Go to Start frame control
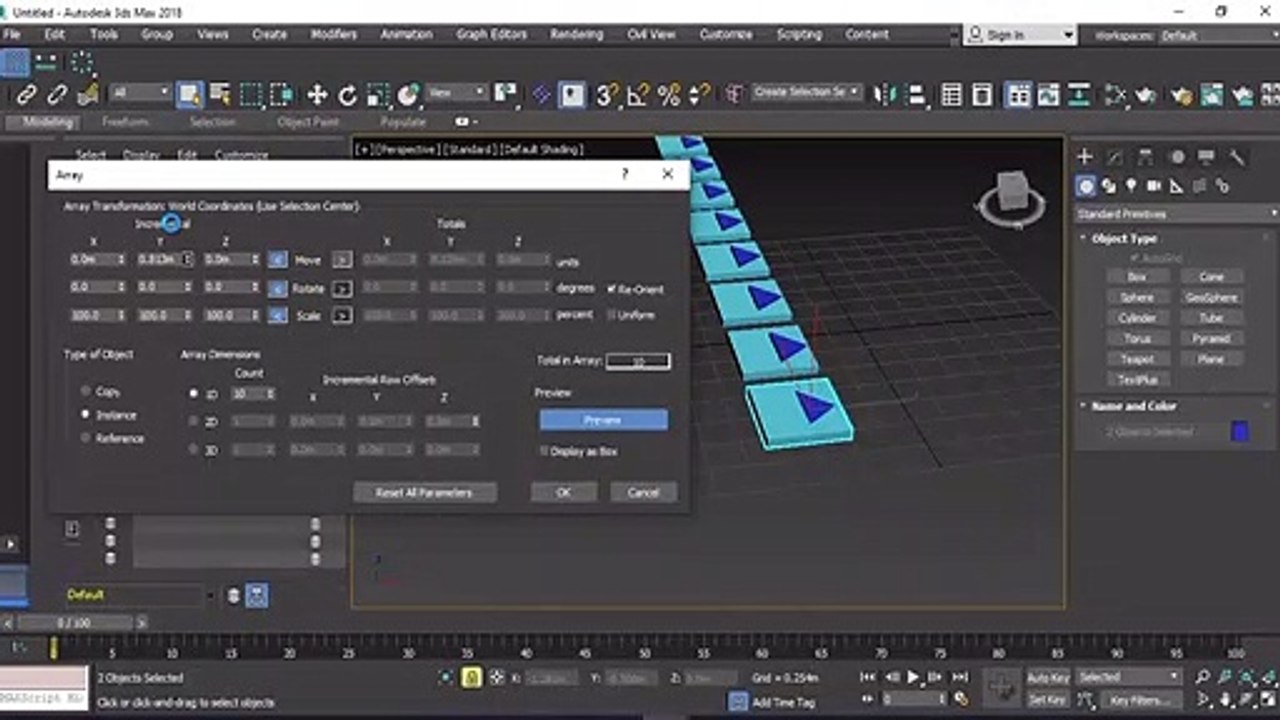The height and width of the screenshot is (720, 1280). tap(868, 677)
